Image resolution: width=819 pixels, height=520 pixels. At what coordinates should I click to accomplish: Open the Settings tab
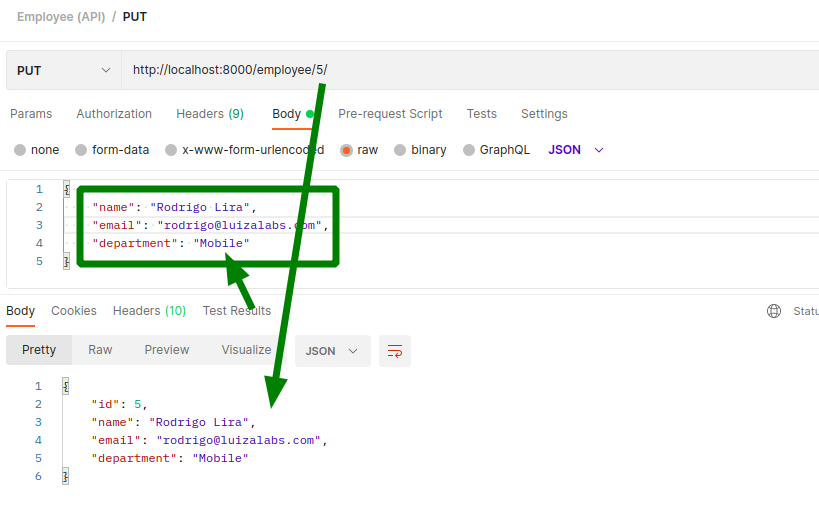tap(544, 114)
